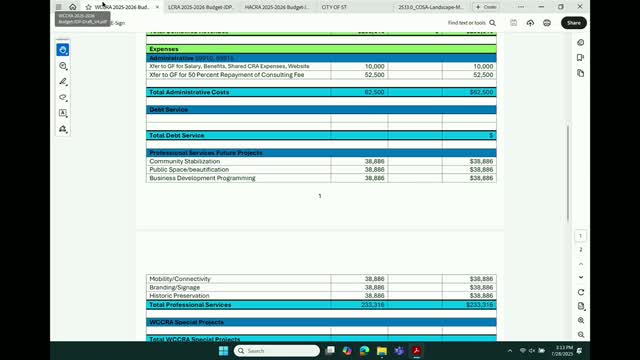Select the hand pan tool in left toolbar
This screenshot has width=640, height=360.
pos(63,50)
